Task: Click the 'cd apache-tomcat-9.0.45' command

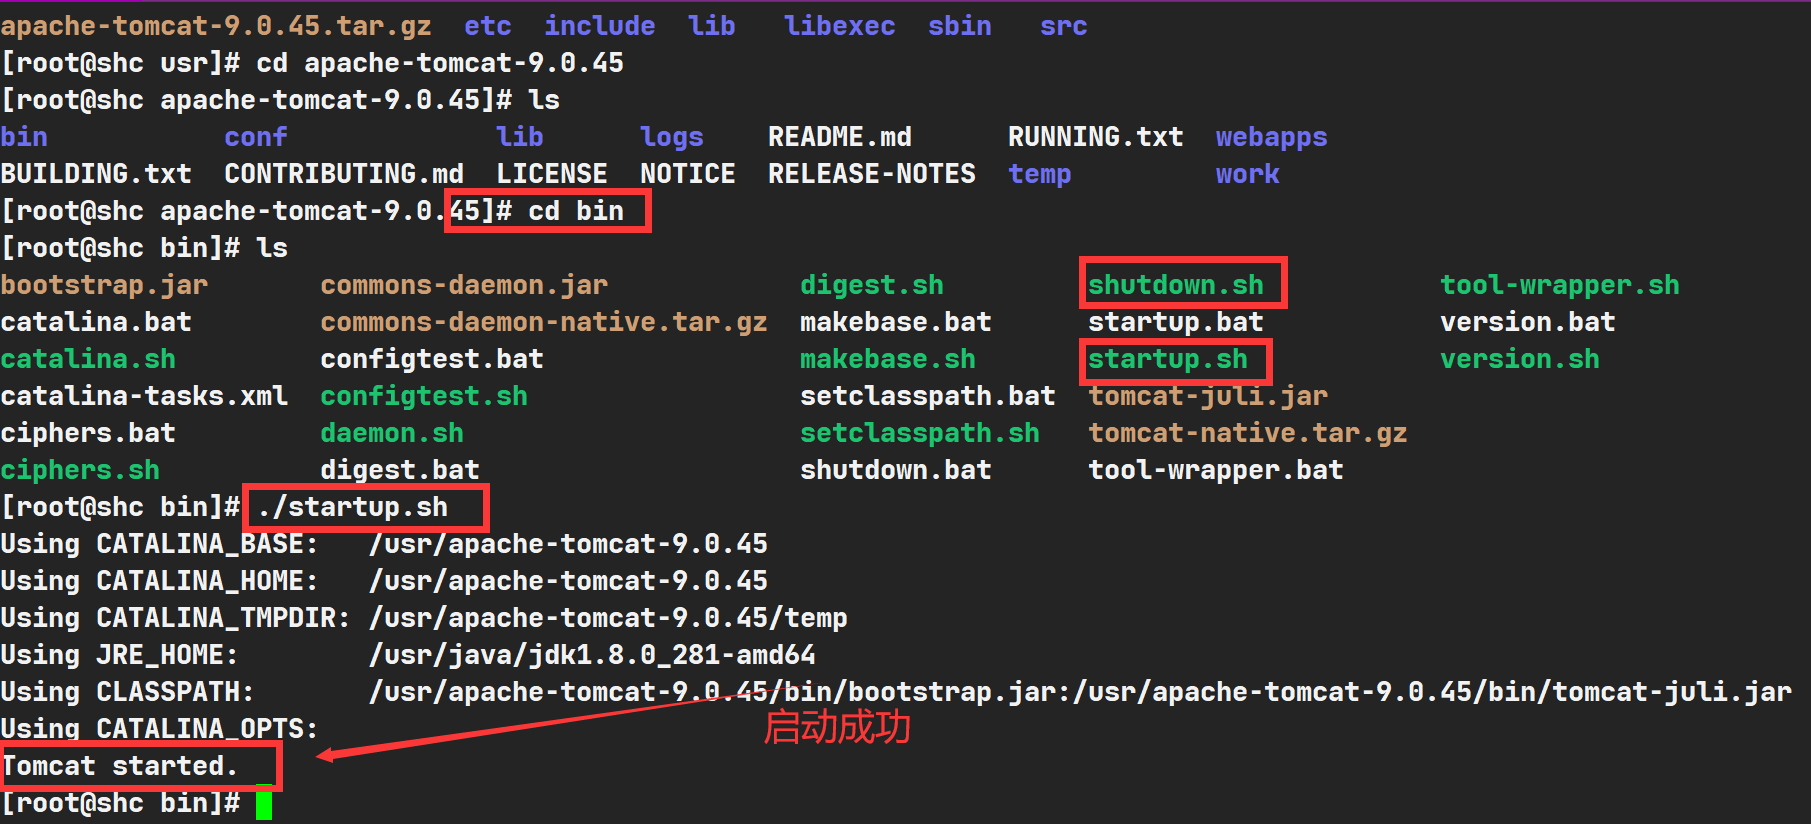Action: [440, 63]
